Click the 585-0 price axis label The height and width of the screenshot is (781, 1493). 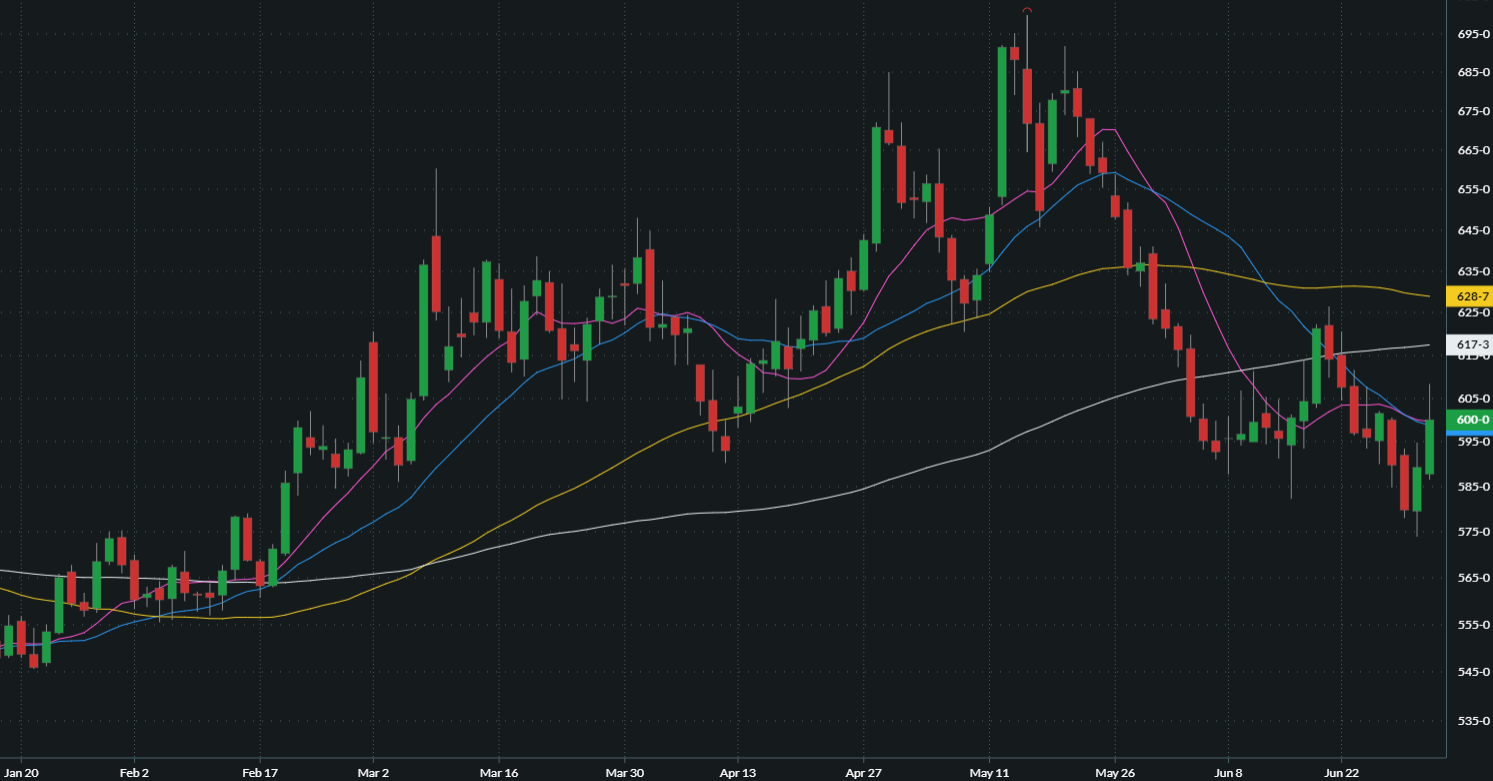tap(1474, 487)
